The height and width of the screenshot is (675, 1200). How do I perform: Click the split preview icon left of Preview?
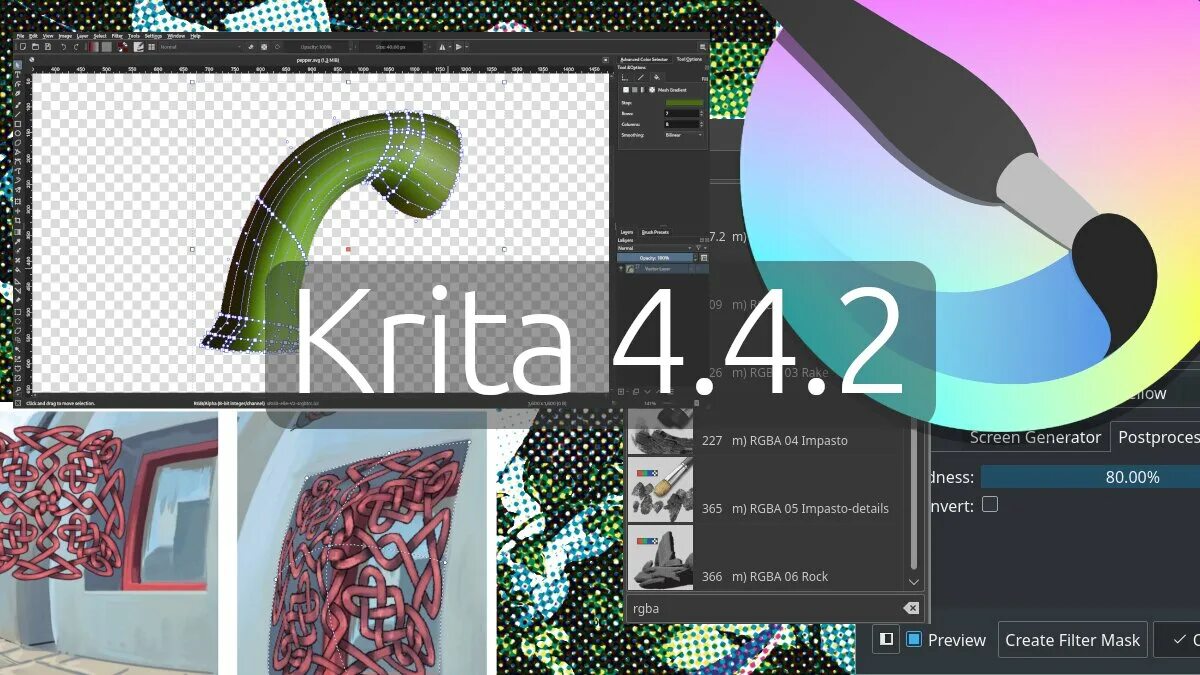click(886, 639)
